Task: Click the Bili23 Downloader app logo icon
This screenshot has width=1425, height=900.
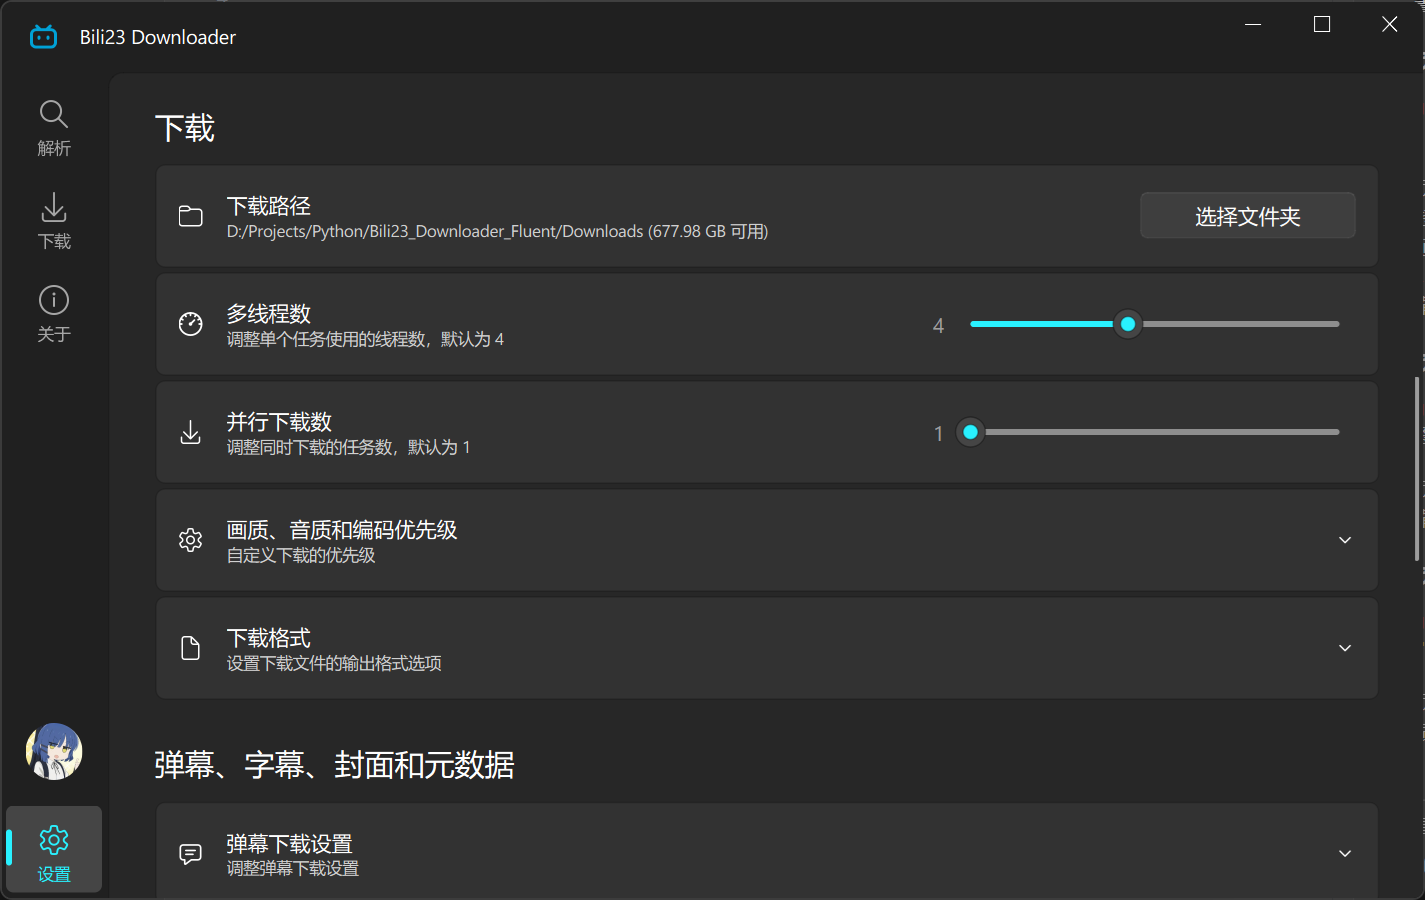Action: pos(44,37)
